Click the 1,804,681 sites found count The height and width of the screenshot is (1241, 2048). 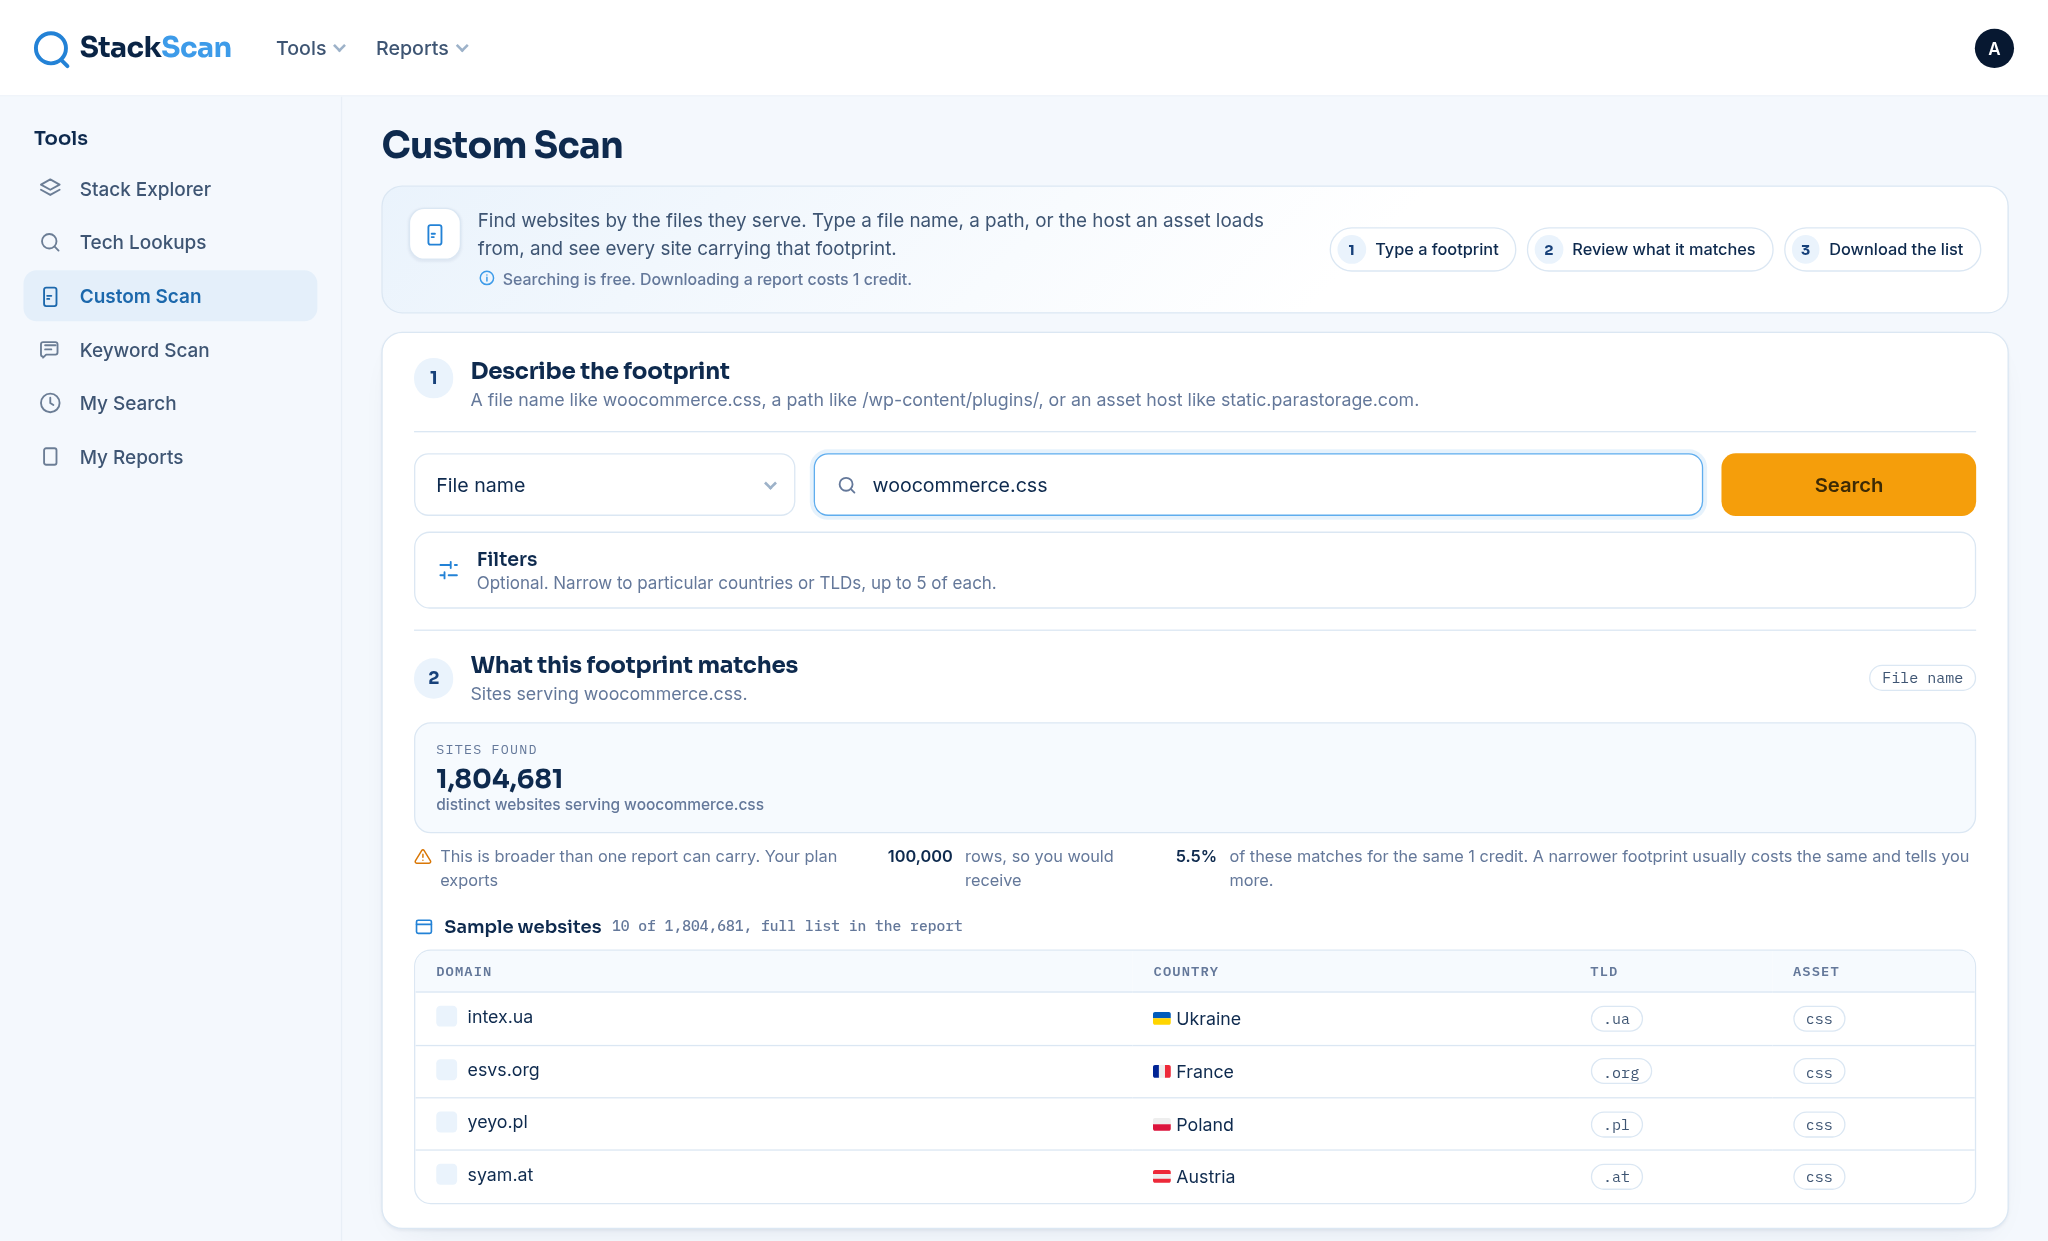pos(499,778)
